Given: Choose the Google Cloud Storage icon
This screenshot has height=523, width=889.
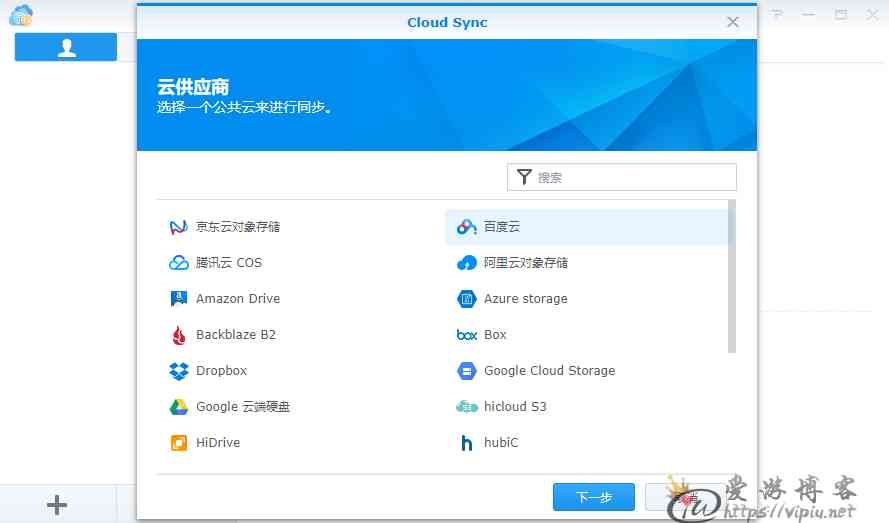Looking at the screenshot, I should [467, 371].
